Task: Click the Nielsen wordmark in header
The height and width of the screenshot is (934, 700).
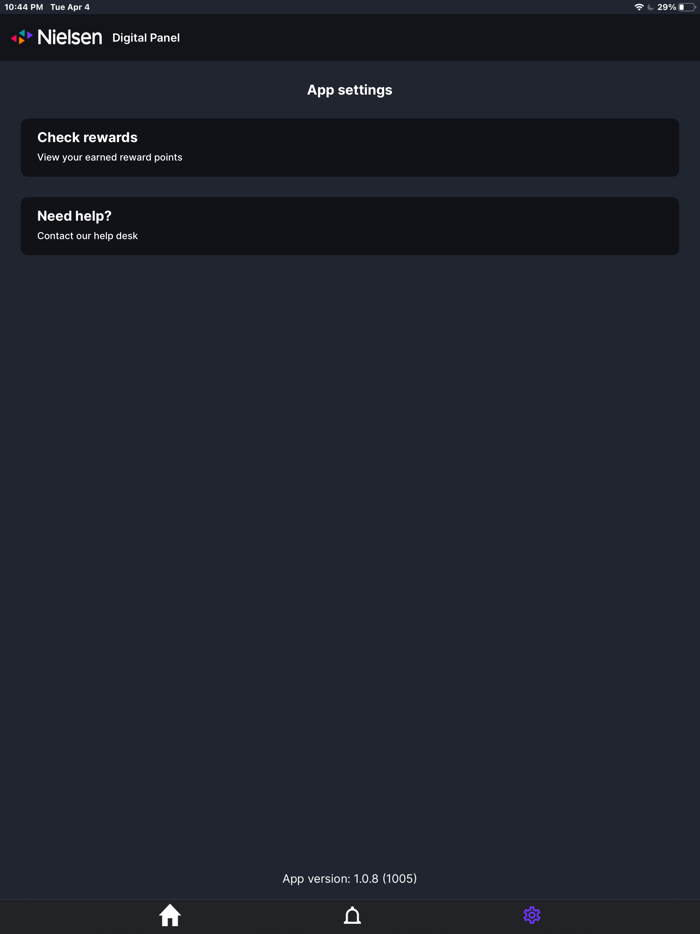Action: tap(70, 38)
